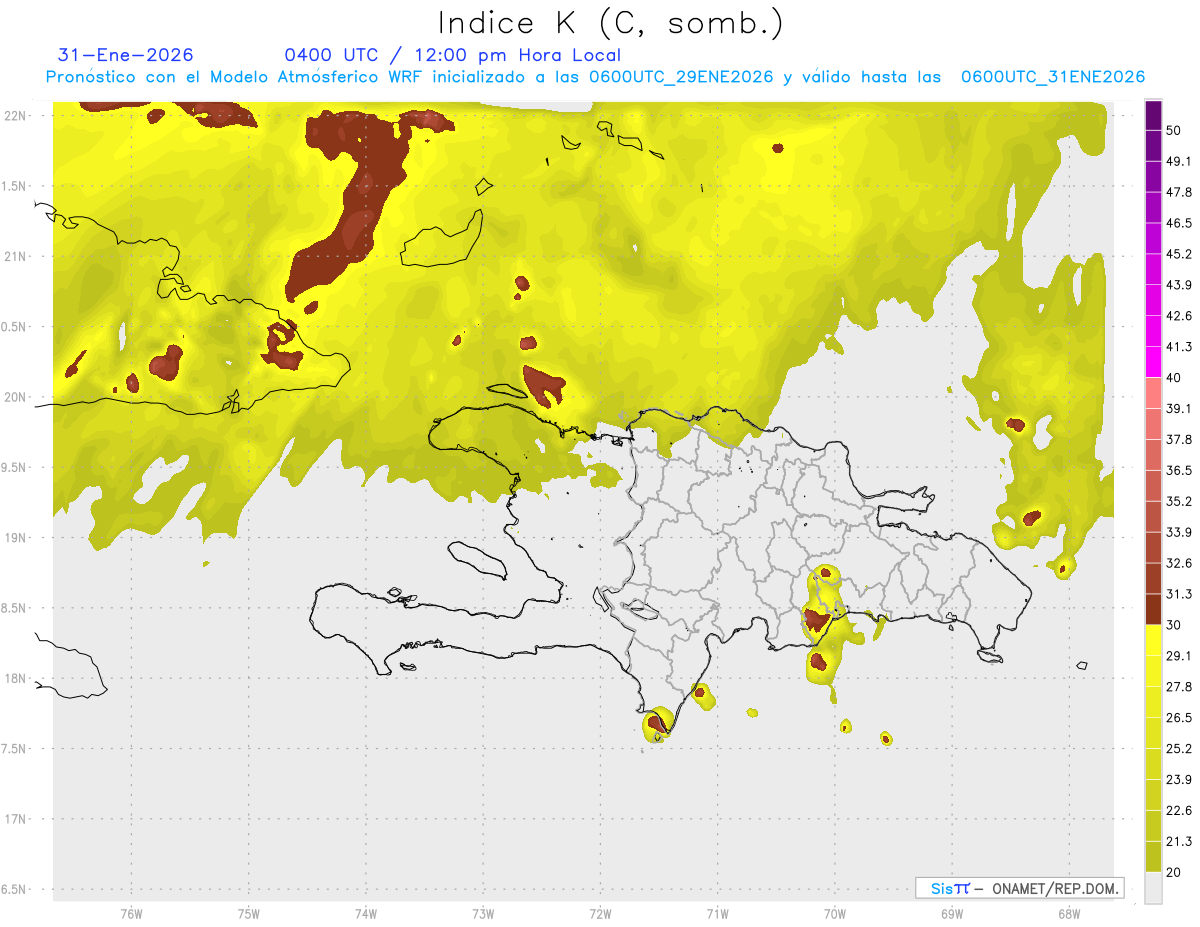Click colorbar value "45.2"
This screenshot has width=1200, height=927.
pos(1178,254)
